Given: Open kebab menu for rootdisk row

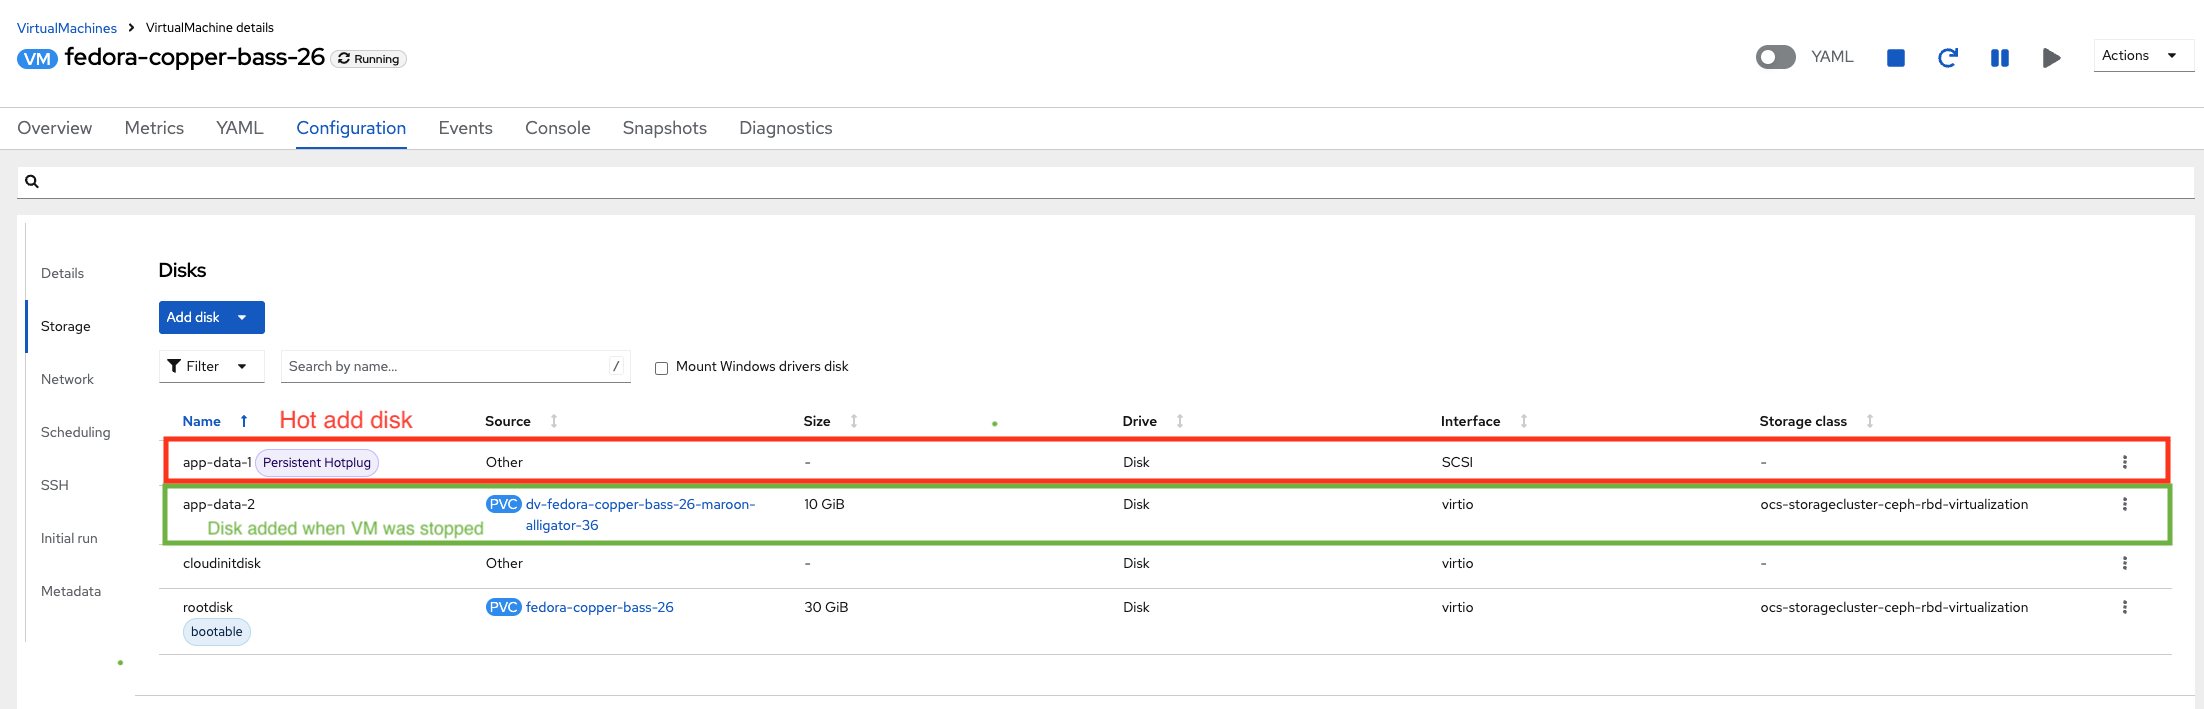Looking at the screenshot, I should [x=2124, y=607].
